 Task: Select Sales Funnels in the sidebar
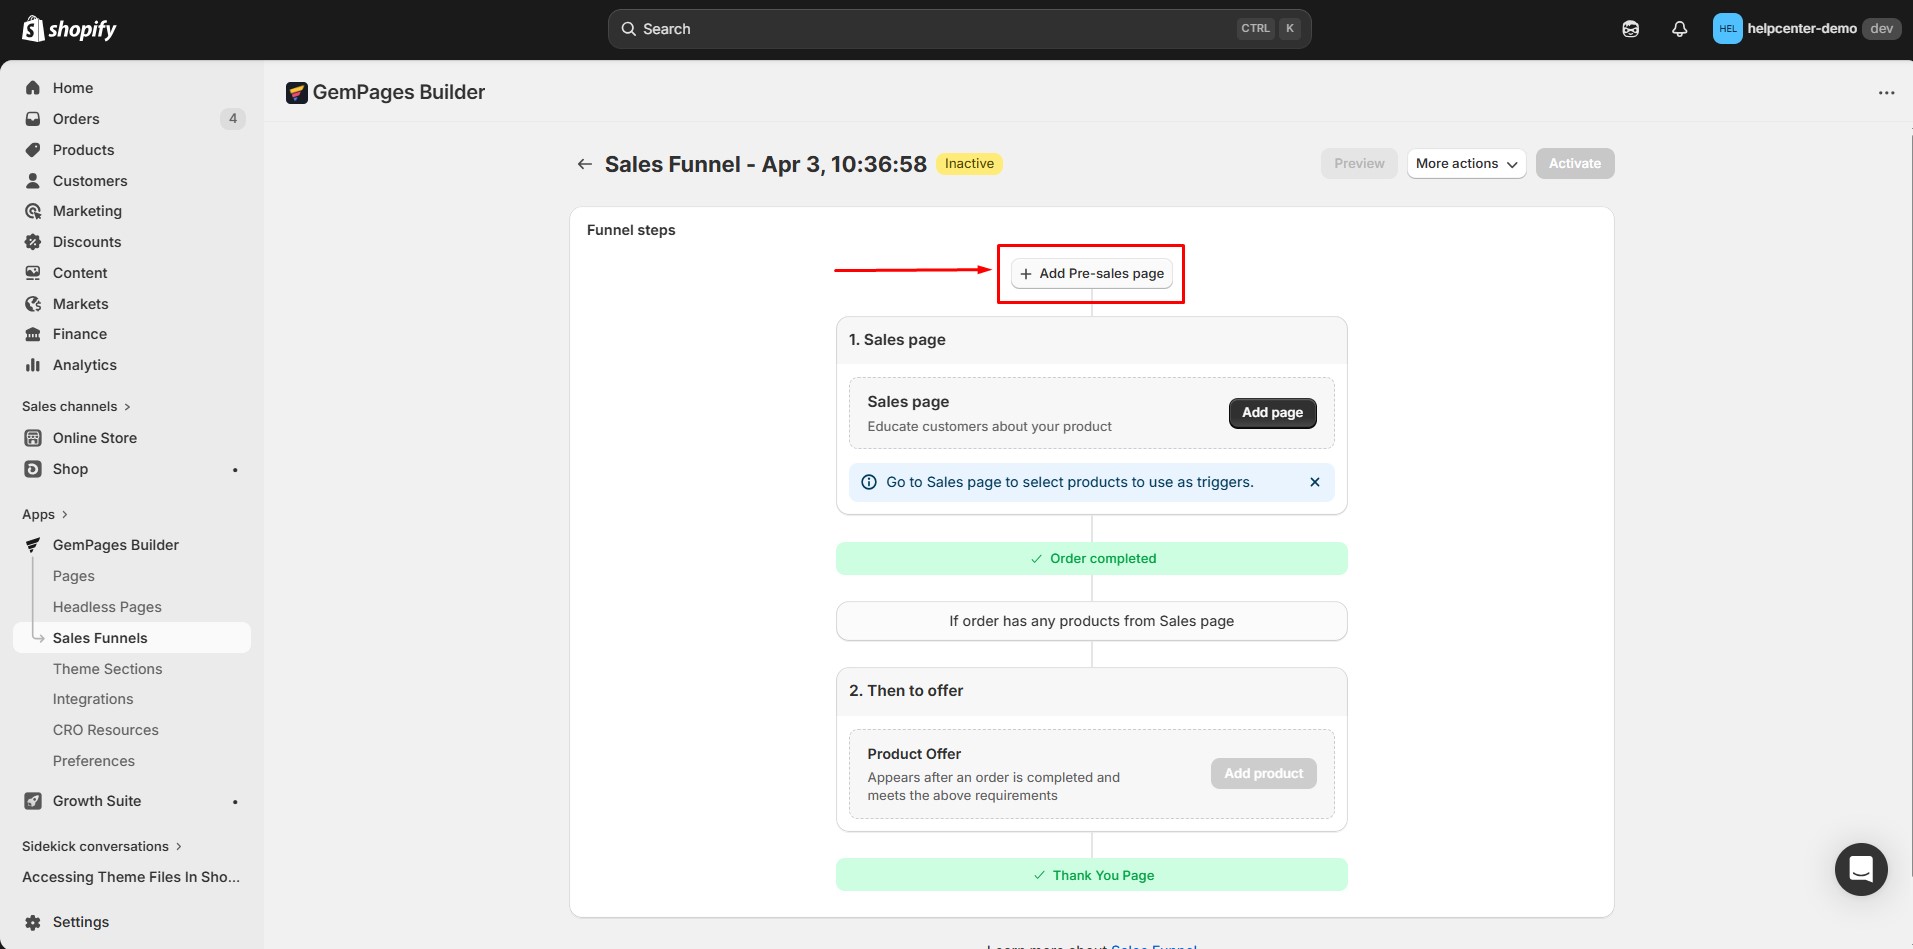tap(100, 638)
